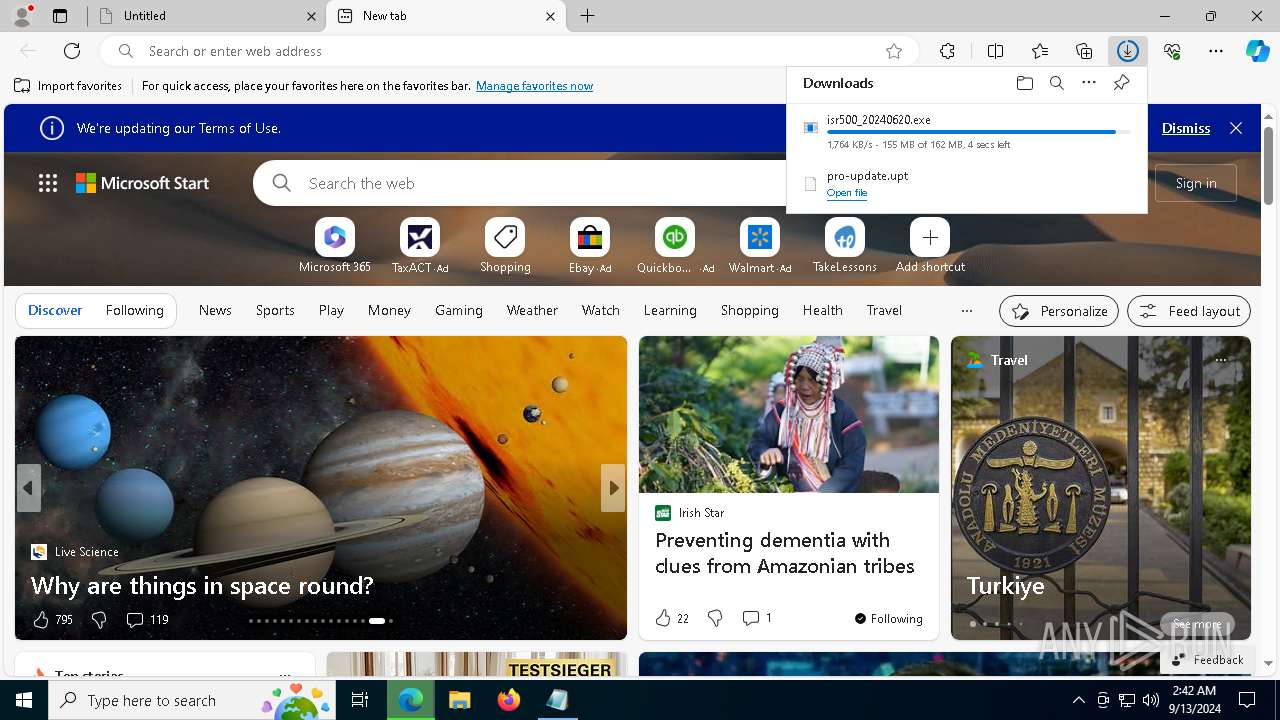Launch Firefox from the taskbar
1280x720 pixels.
pos(509,700)
